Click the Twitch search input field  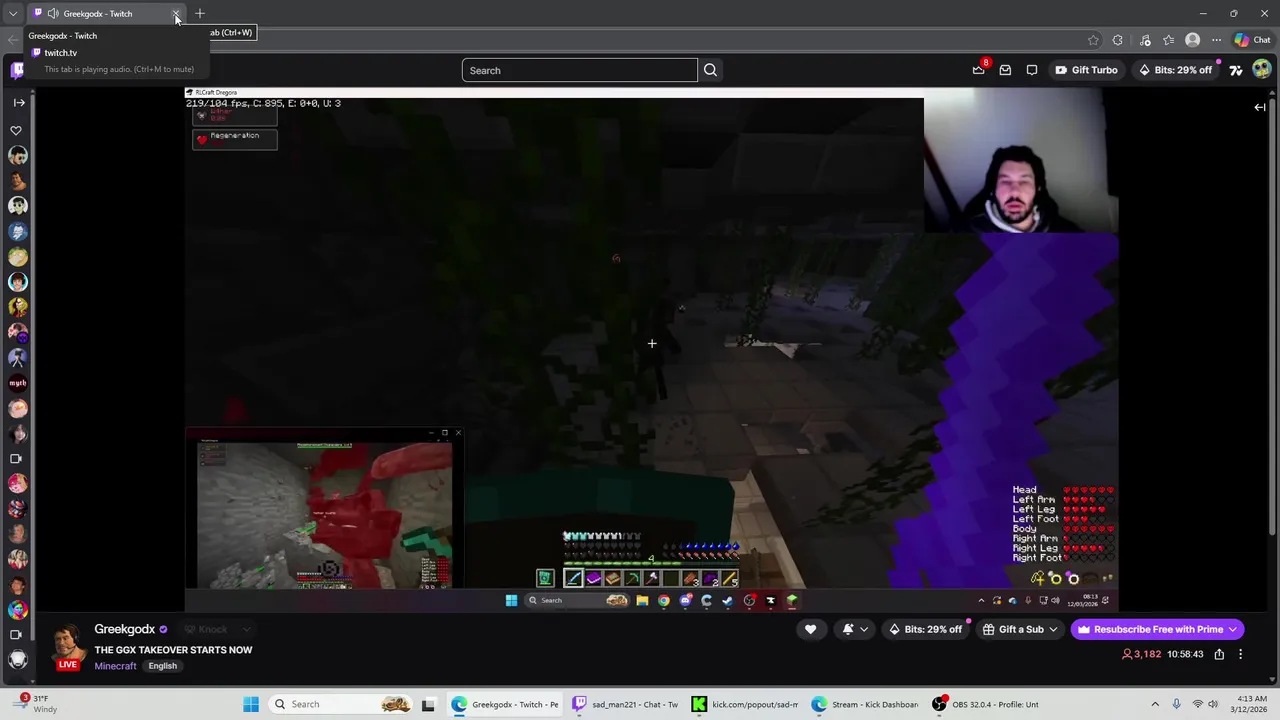(x=580, y=70)
